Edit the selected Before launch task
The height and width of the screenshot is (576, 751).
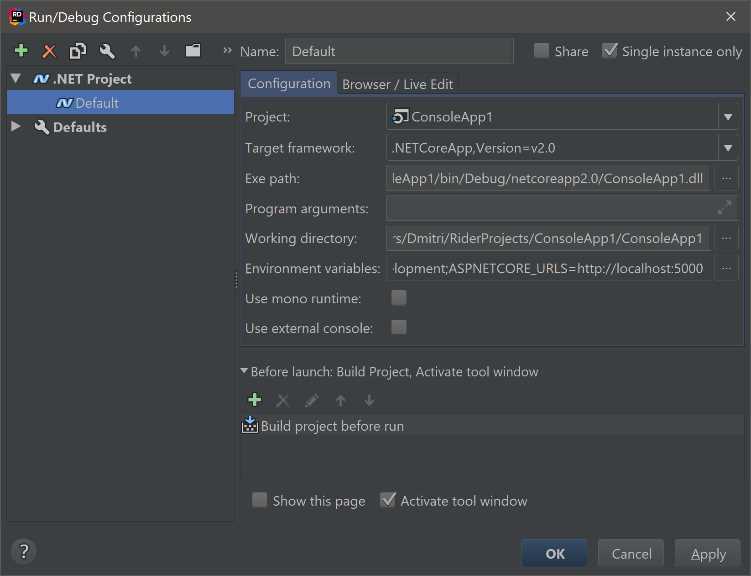311,400
